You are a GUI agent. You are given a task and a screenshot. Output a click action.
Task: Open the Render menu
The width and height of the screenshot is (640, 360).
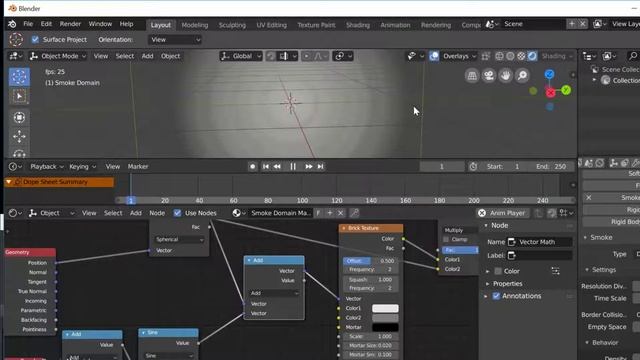70,24
